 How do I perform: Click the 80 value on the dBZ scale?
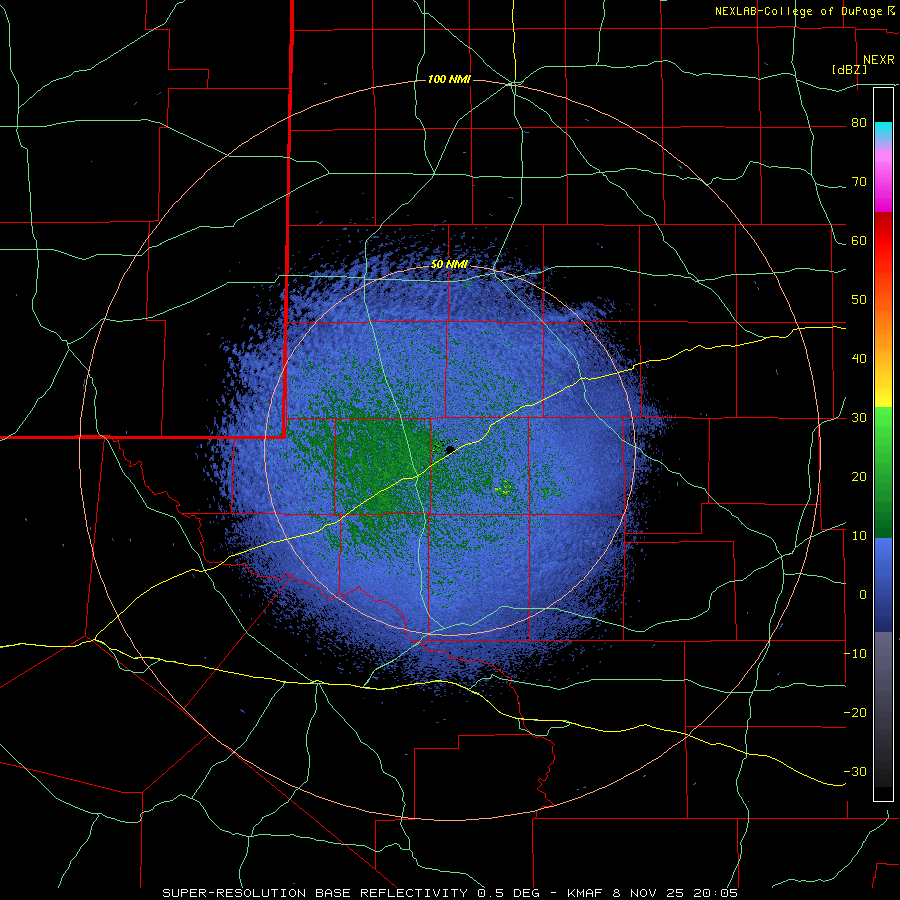pyautogui.click(x=859, y=123)
